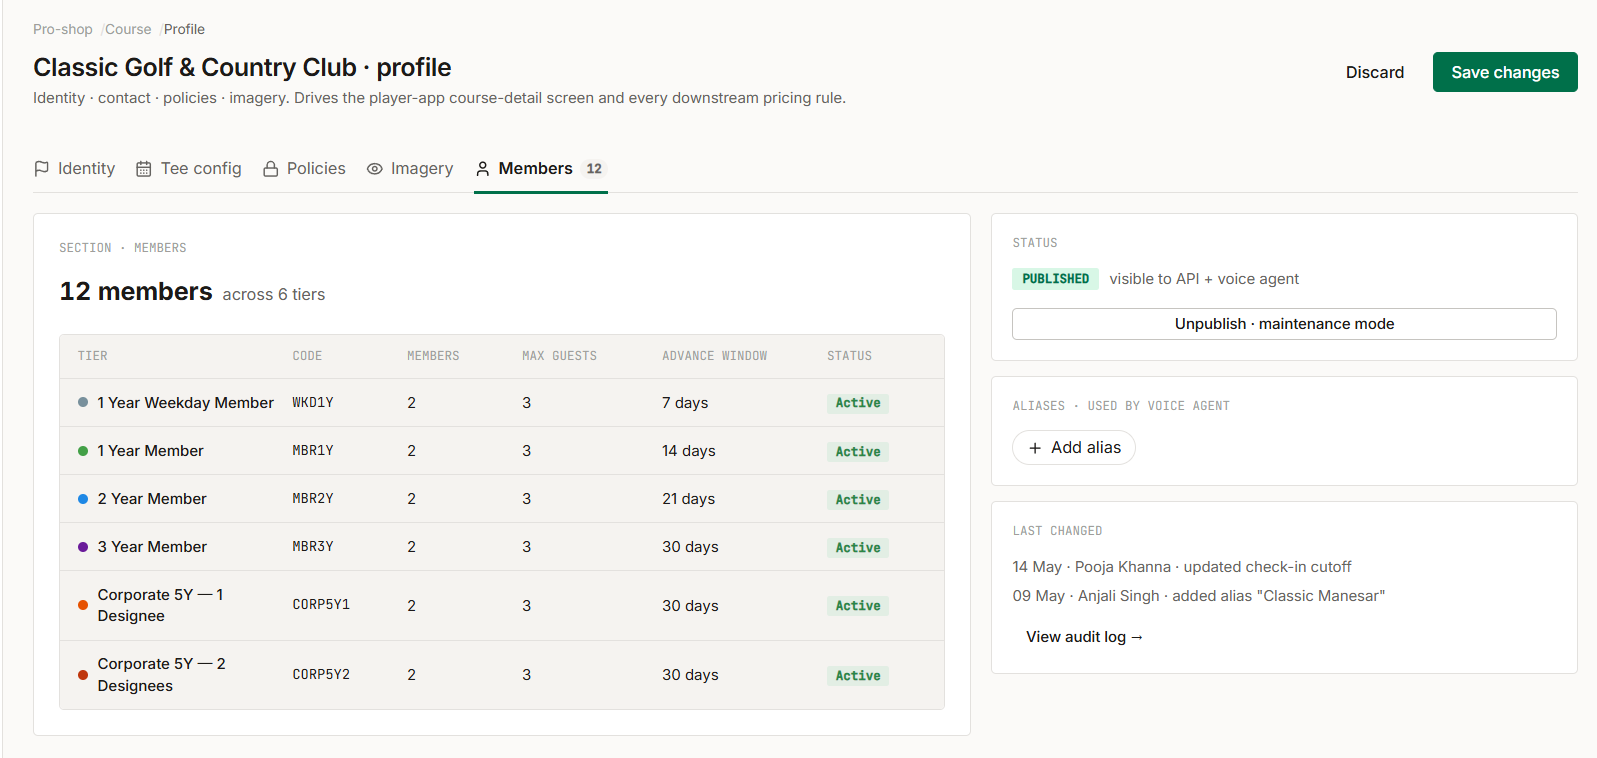Add a new alias
The image size is (1597, 758).
point(1074,448)
